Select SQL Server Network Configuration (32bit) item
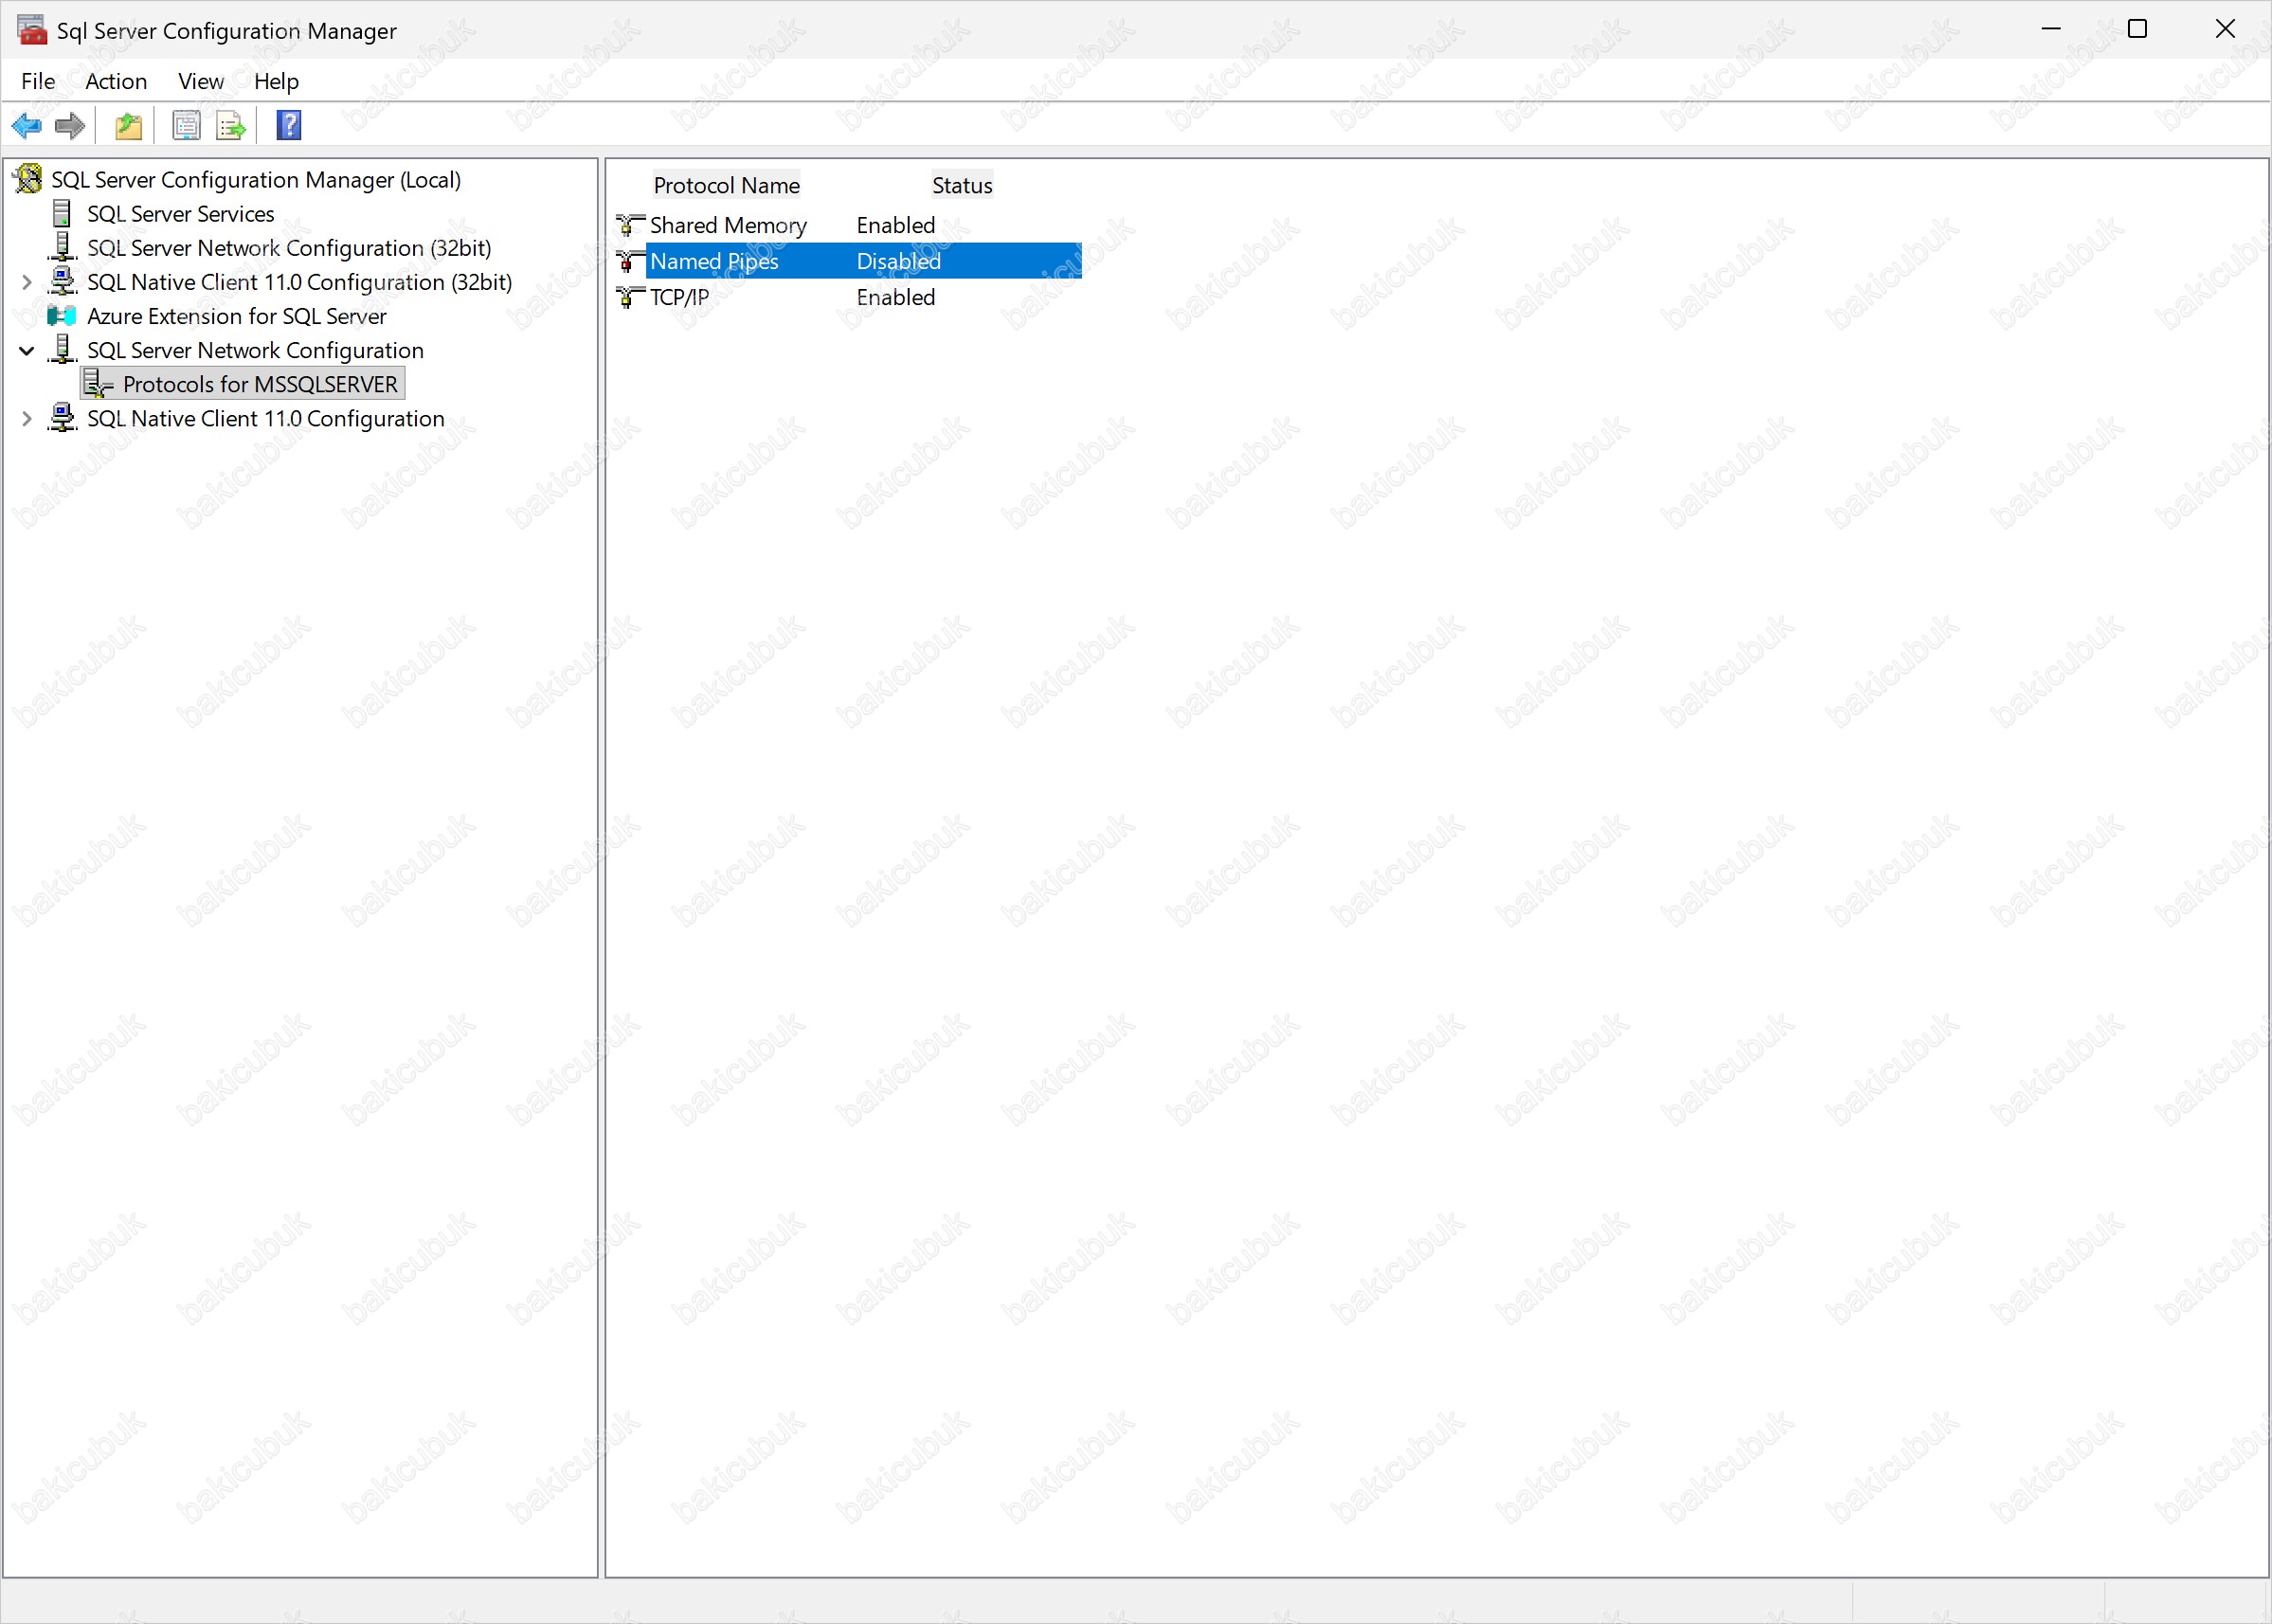The height and width of the screenshot is (1624, 2272). point(288,248)
